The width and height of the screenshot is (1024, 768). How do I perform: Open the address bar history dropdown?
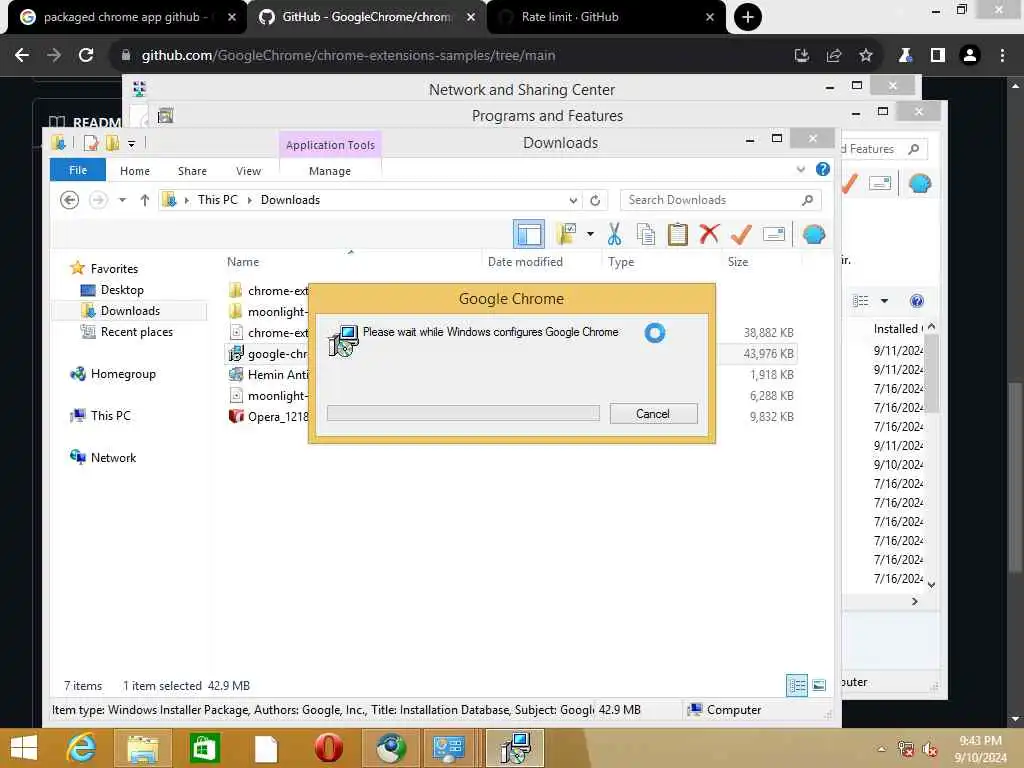tap(573, 200)
